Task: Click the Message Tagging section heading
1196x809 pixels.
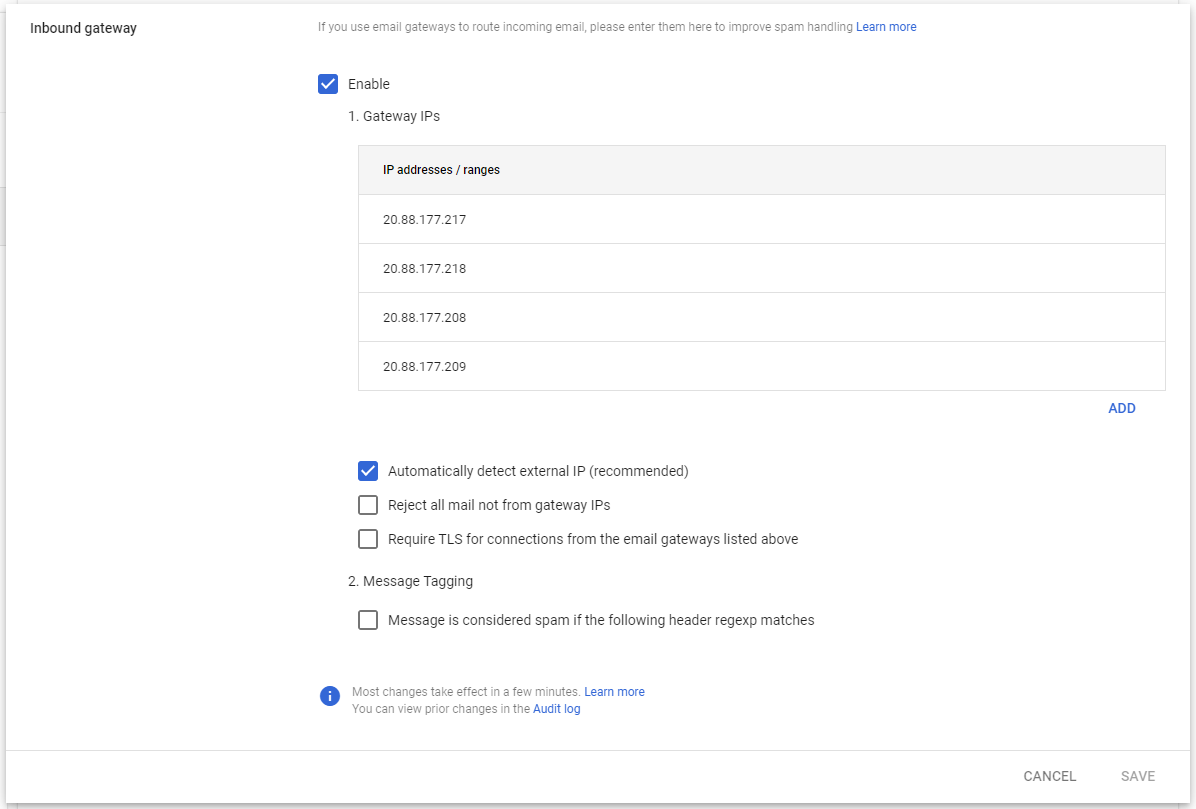Action: click(x=410, y=581)
